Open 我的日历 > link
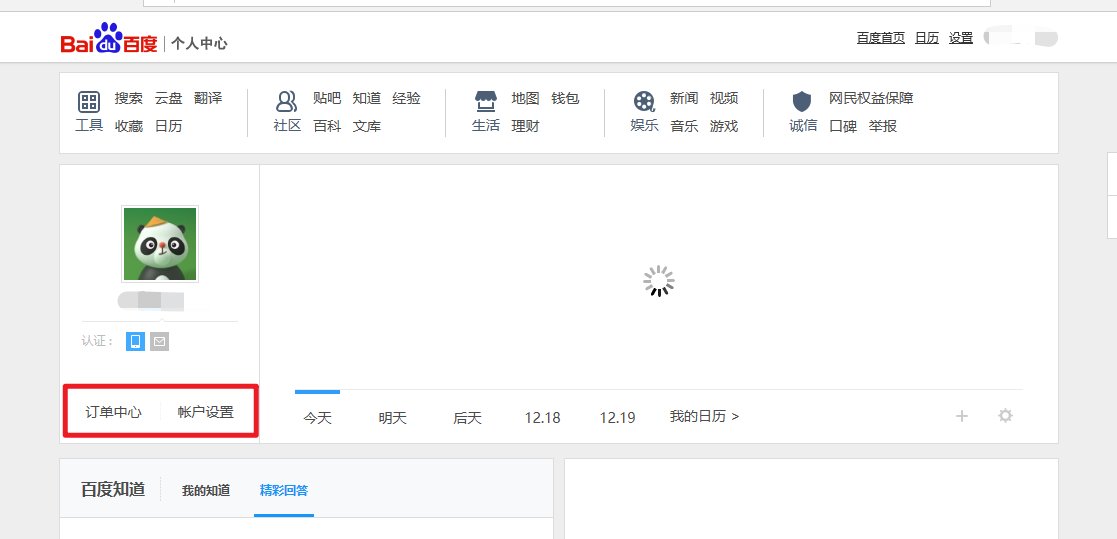The image size is (1117, 539). pyautogui.click(x=705, y=416)
